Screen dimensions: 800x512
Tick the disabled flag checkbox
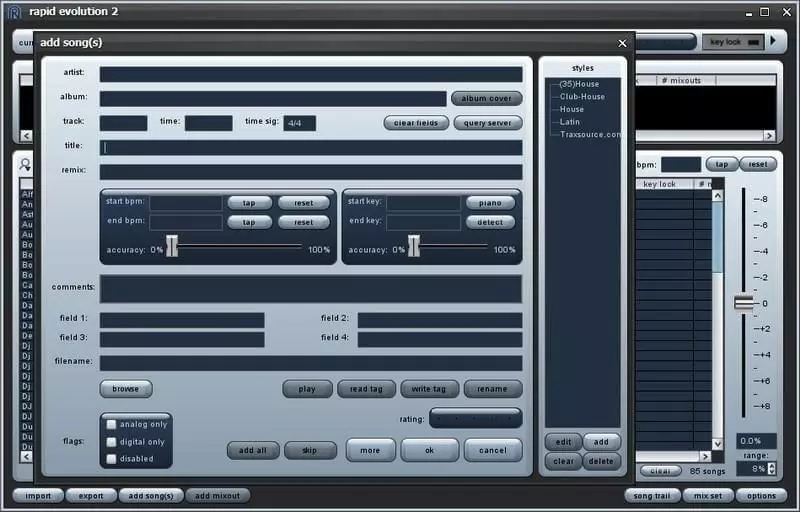112,459
